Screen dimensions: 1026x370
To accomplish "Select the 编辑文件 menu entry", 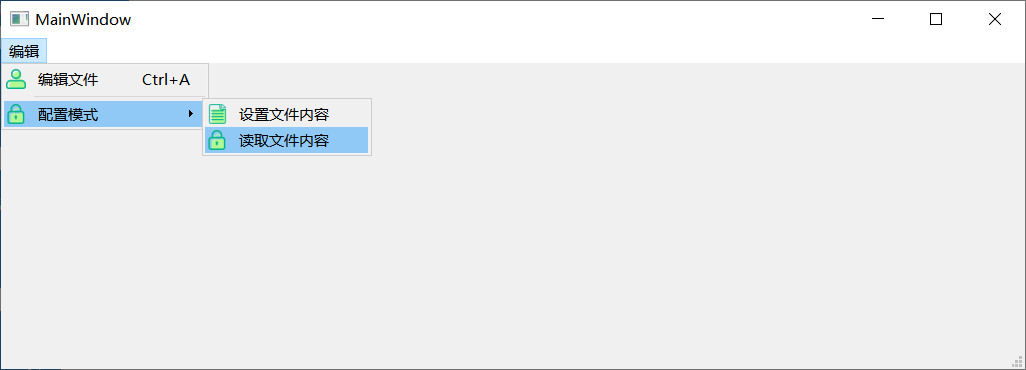I will coord(105,80).
